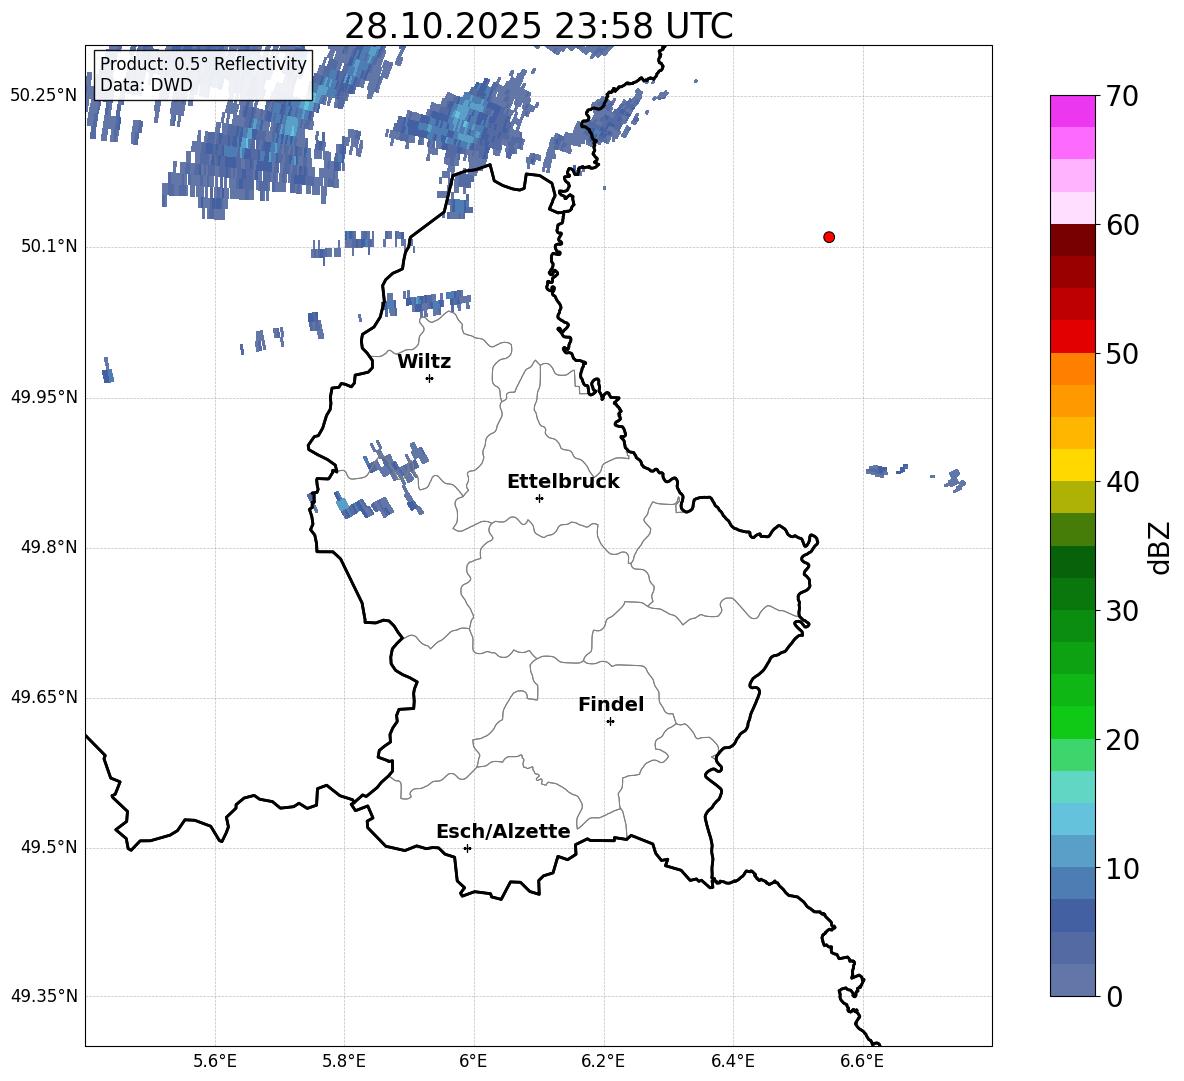
Task: Click the Findel station cross marker
Action: coord(610,722)
